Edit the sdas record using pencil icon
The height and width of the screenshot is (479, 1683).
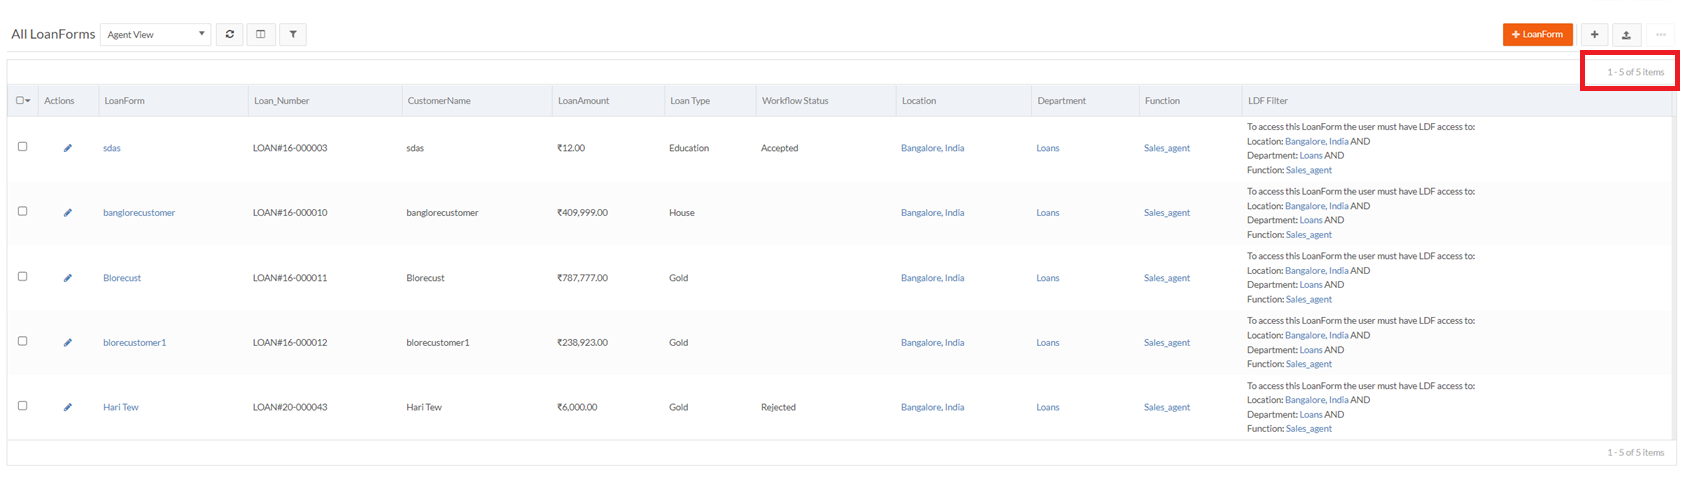pyautogui.click(x=68, y=148)
